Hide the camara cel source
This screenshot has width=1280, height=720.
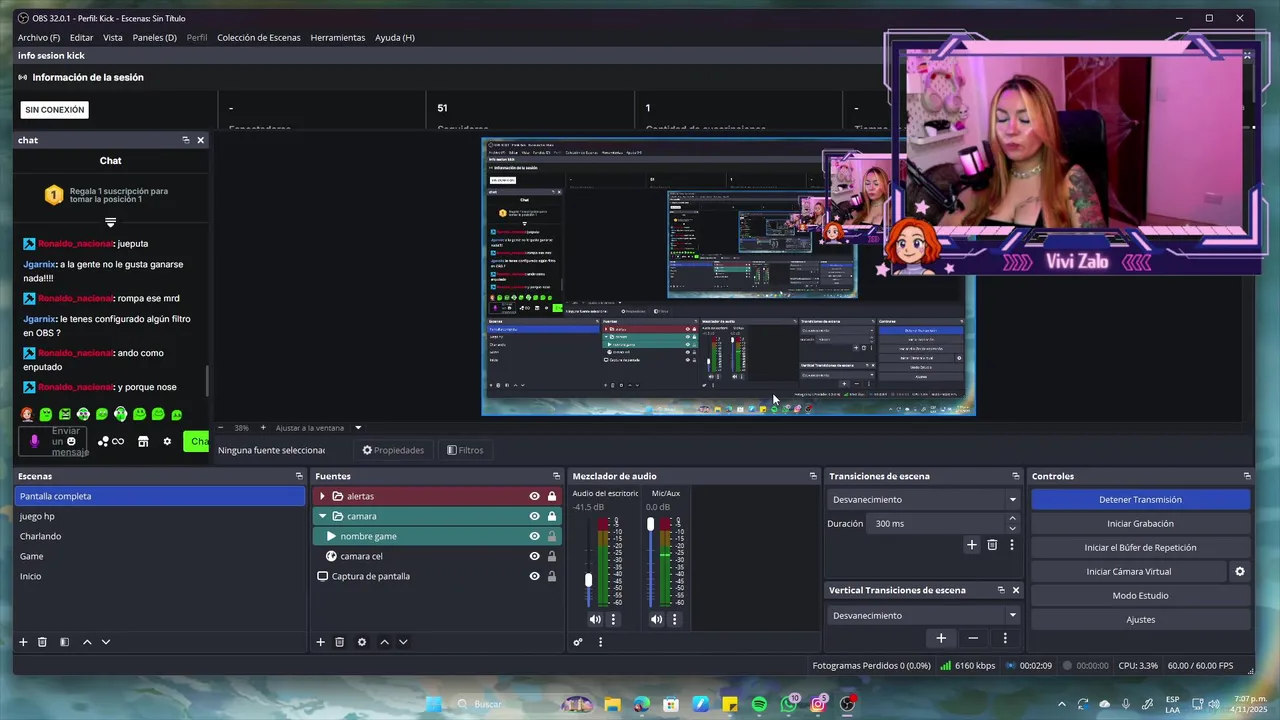point(534,556)
